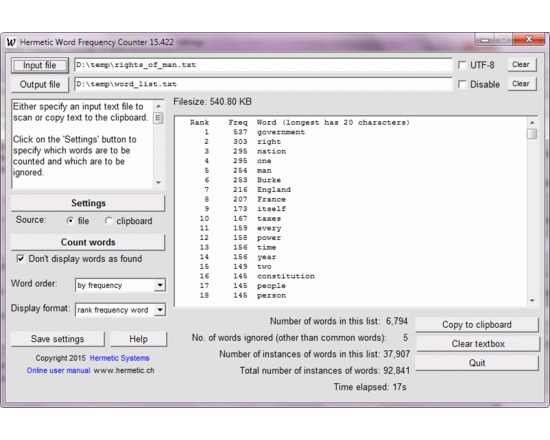Open the Settings dialog
Image resolution: width=550 pixels, height=440 pixels.
tap(88, 203)
